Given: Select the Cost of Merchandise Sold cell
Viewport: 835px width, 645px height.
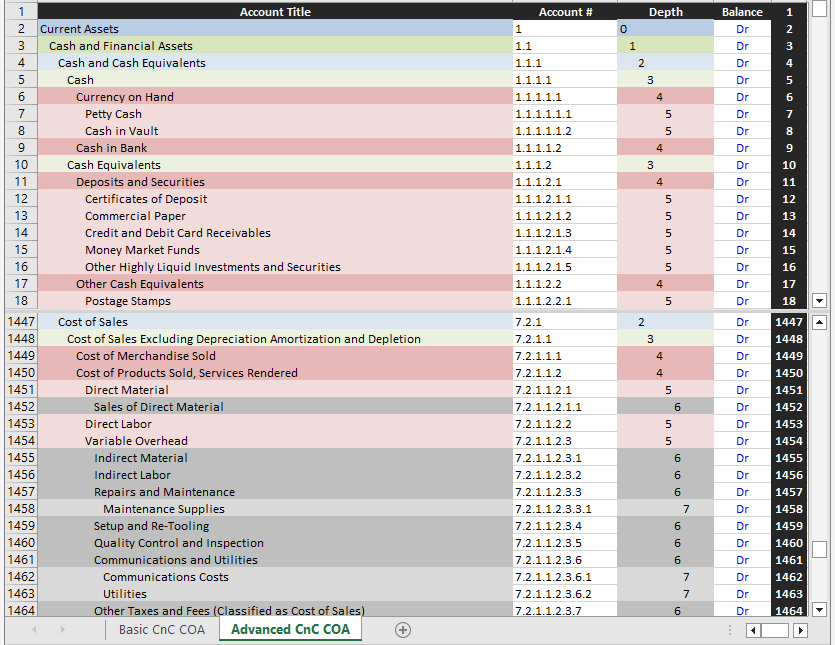Looking at the screenshot, I should pos(275,356).
